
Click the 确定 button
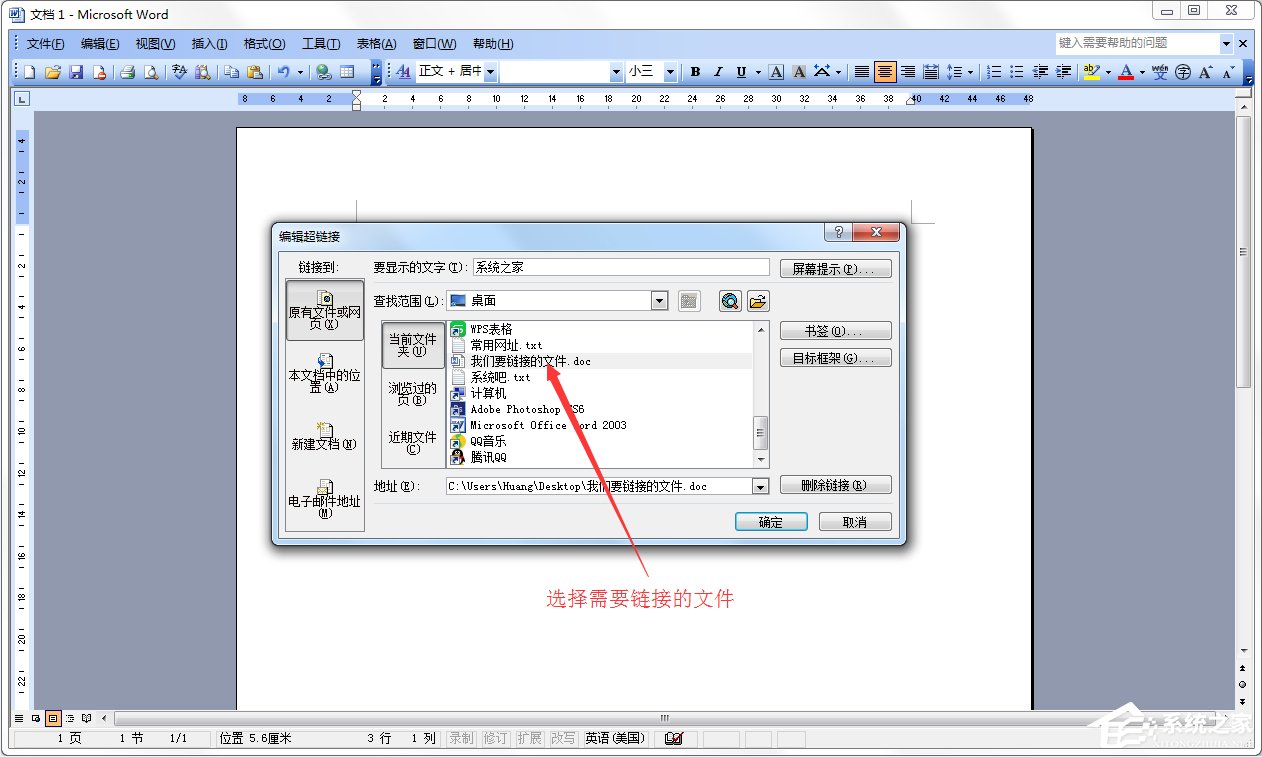coord(770,522)
